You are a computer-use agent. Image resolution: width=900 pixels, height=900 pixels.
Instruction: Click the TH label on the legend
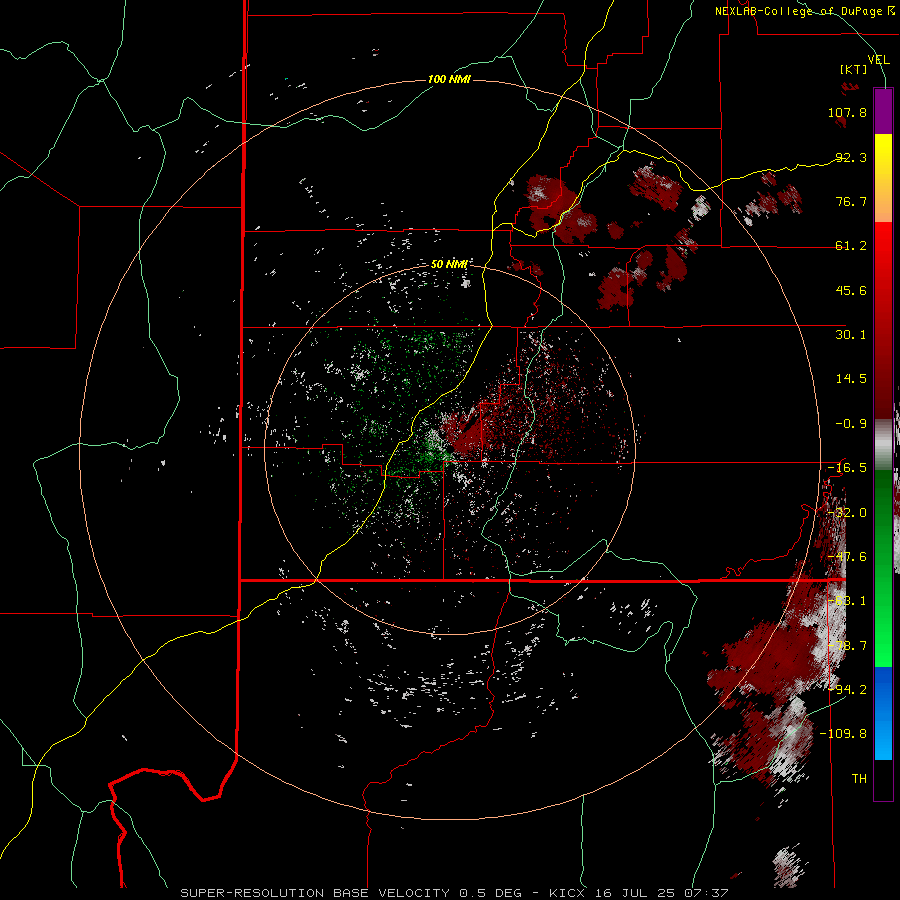point(859,778)
